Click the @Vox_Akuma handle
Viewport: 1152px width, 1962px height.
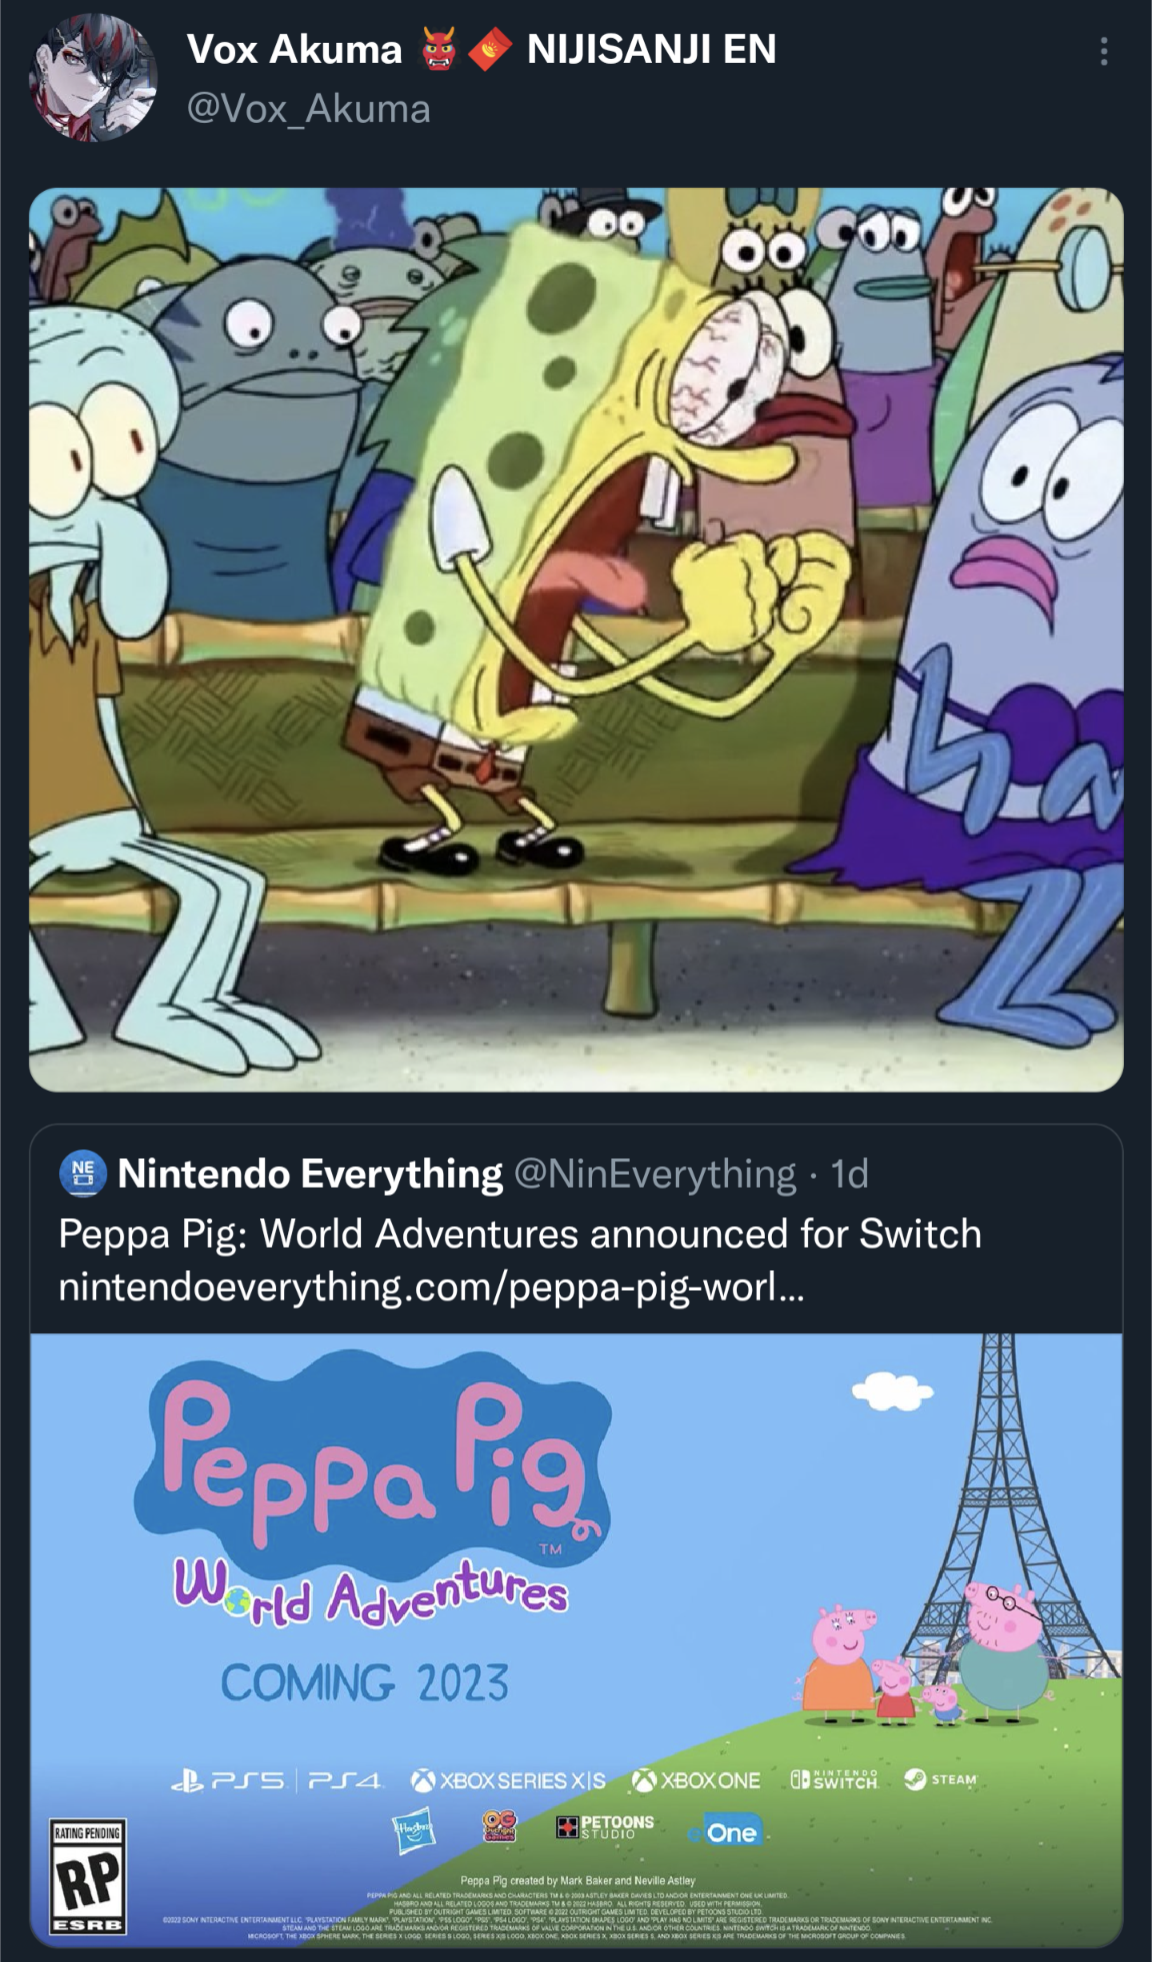click(x=308, y=108)
